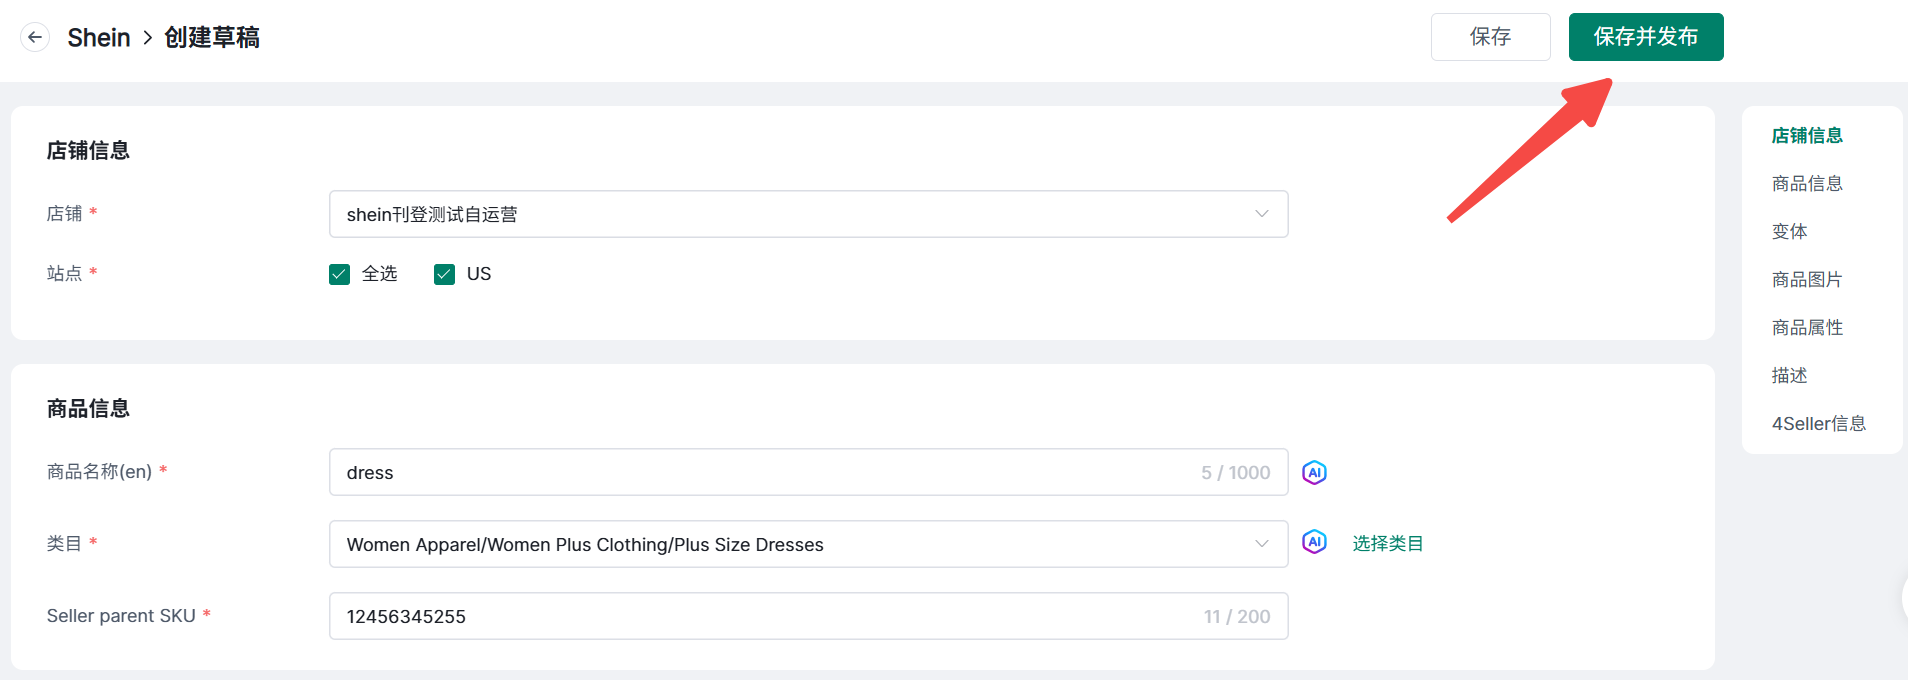This screenshot has width=1908, height=680.
Task: Click 保存并发布 to publish
Action: [1645, 37]
